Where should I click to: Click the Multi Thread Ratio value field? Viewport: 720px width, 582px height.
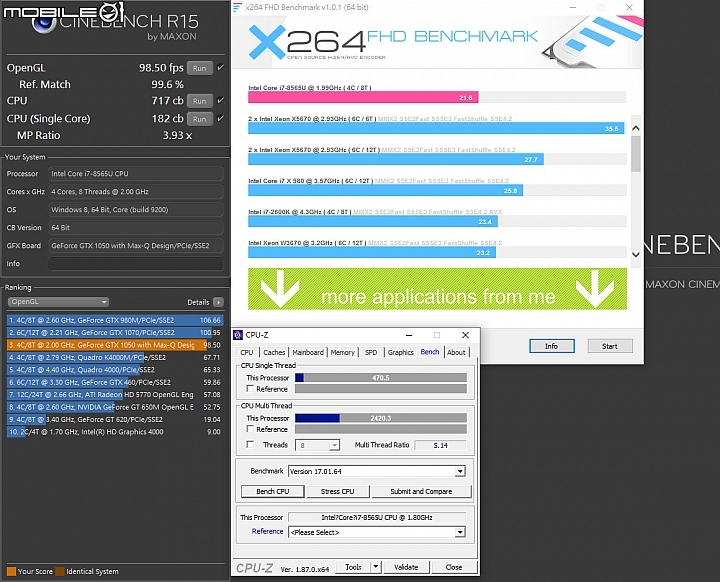(440, 445)
